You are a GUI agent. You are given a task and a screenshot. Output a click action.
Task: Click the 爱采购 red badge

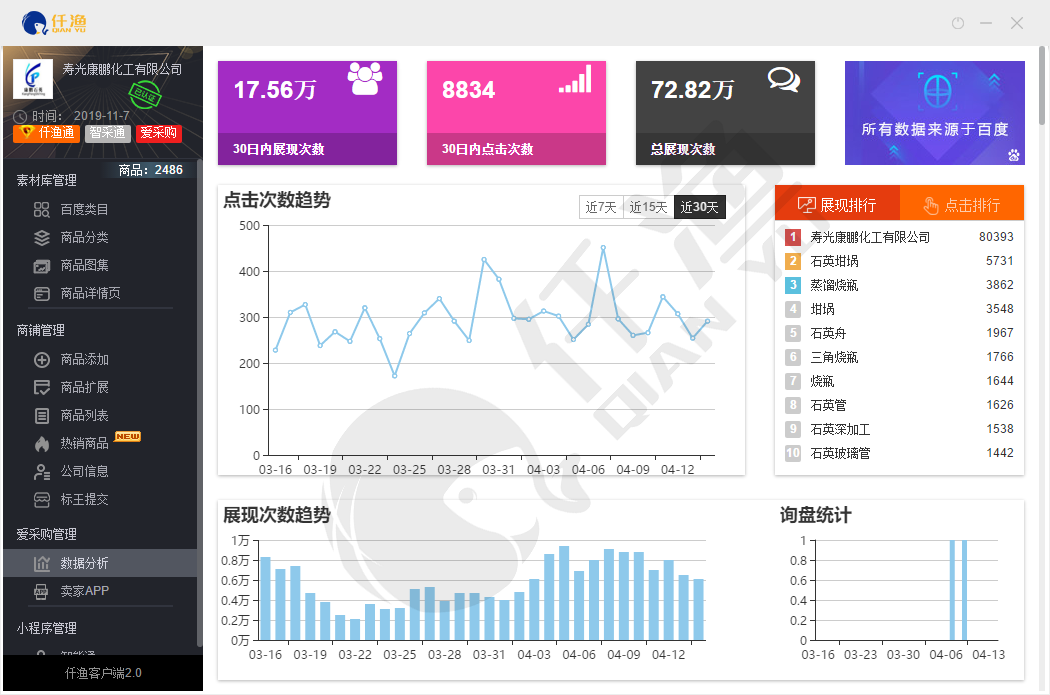click(x=158, y=133)
